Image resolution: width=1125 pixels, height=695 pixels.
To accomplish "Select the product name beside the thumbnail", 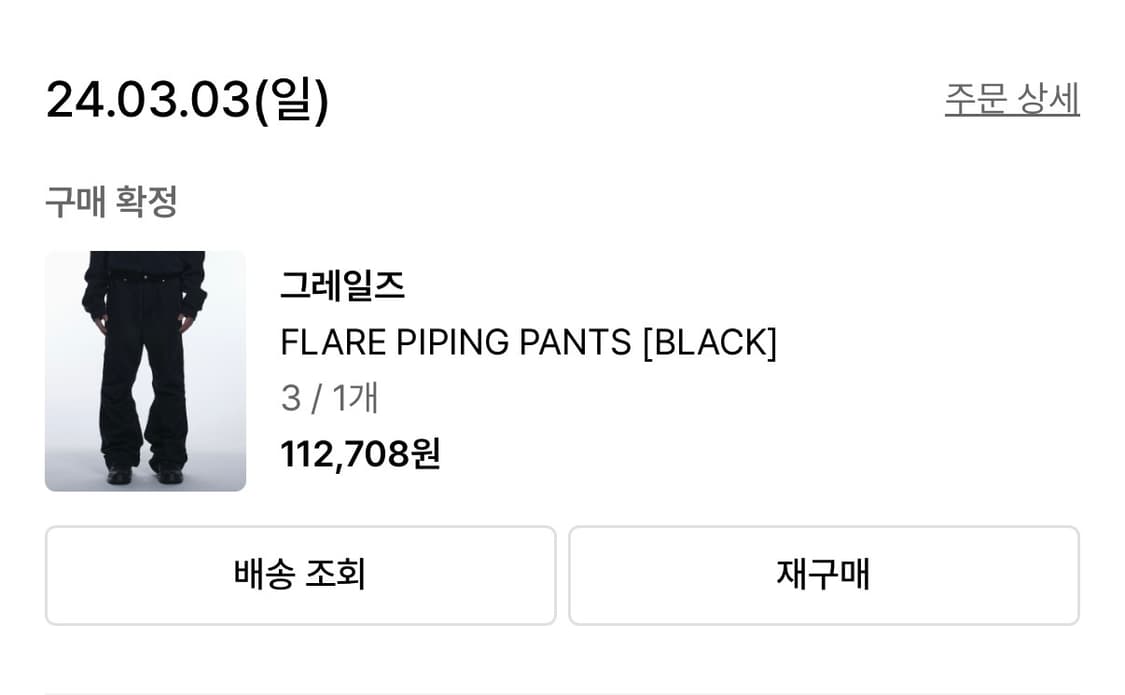I will point(528,342).
